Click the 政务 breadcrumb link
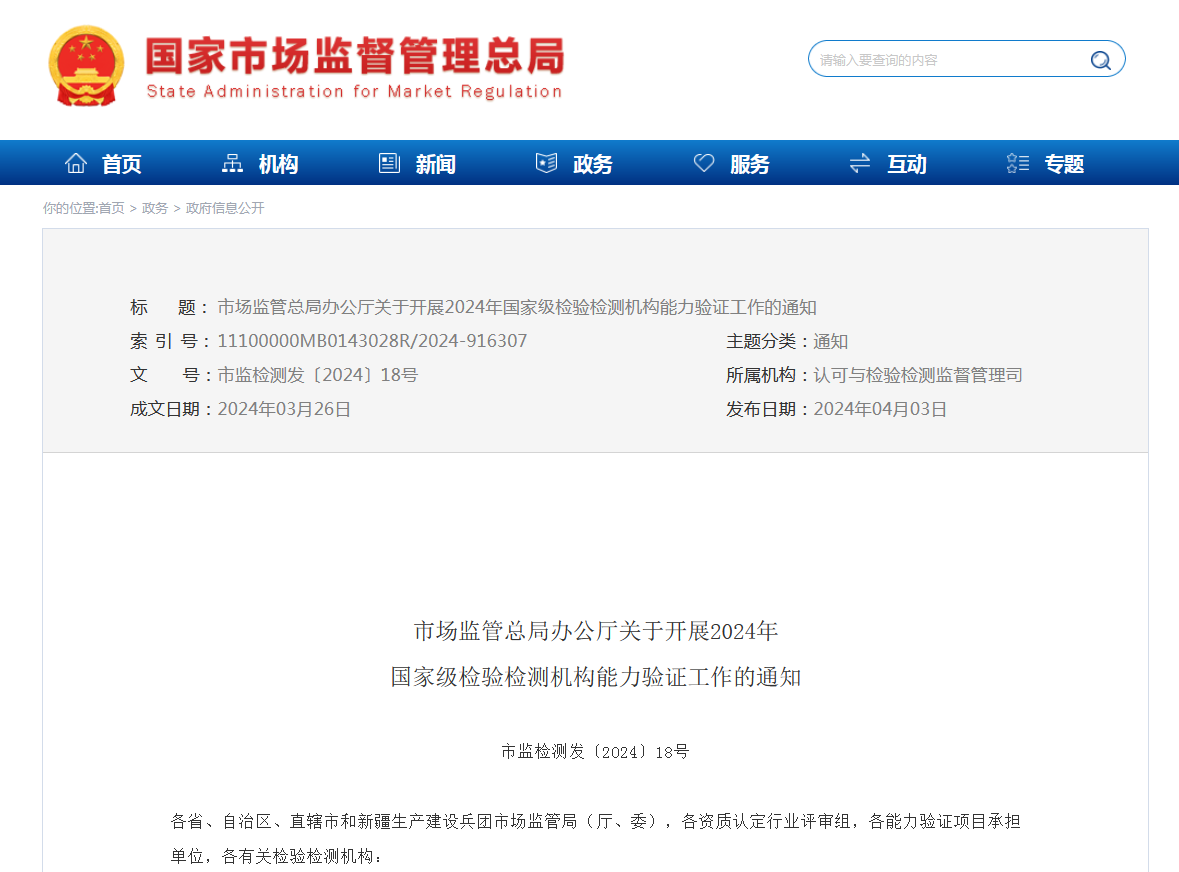 pos(154,208)
